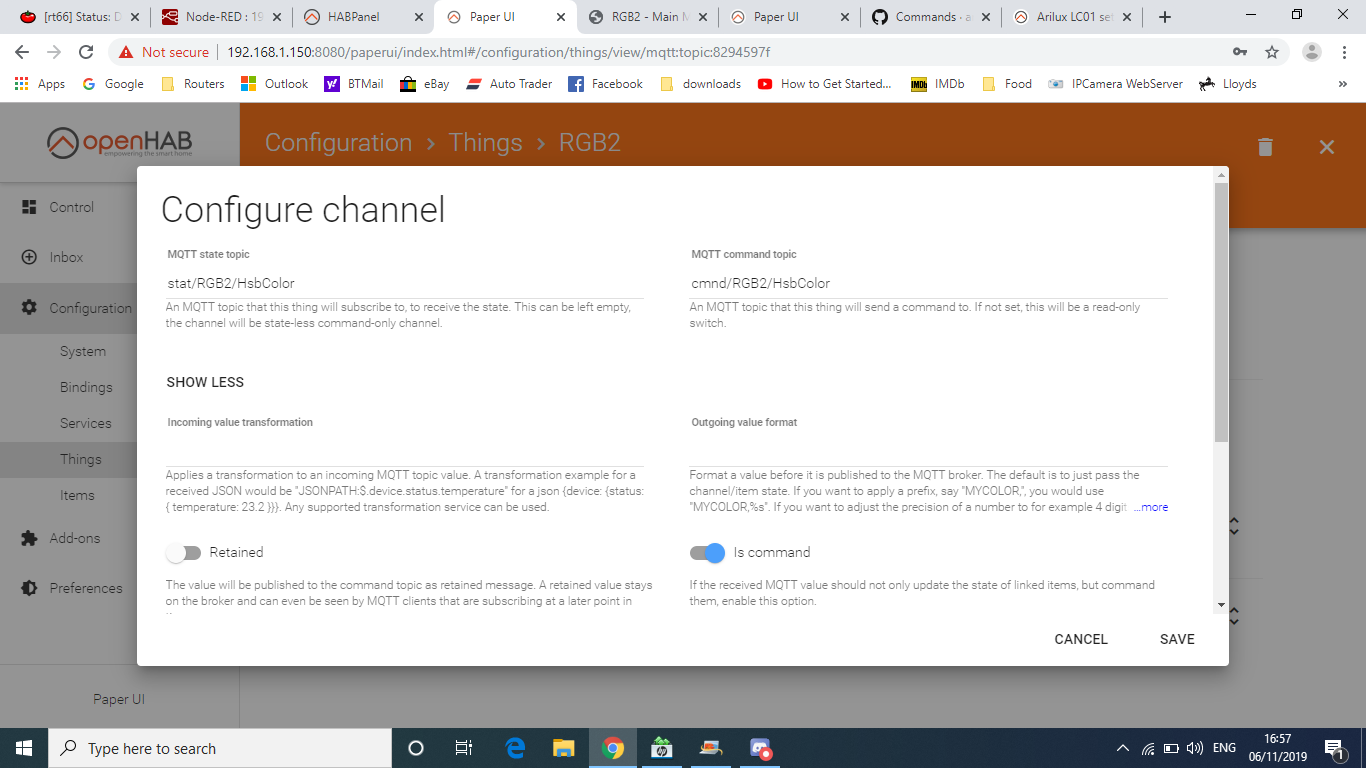Screen dimensions: 1366x768
Task: Enable the Retained toggle
Action: [184, 552]
